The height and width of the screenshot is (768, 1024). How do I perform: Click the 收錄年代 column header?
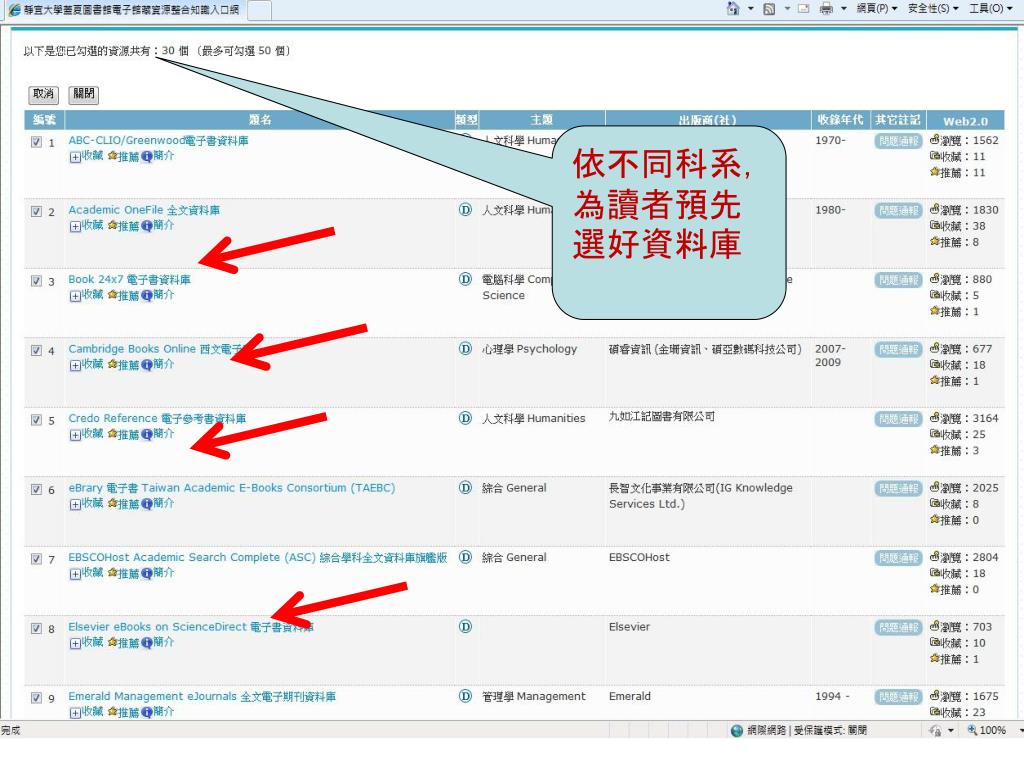coord(840,120)
